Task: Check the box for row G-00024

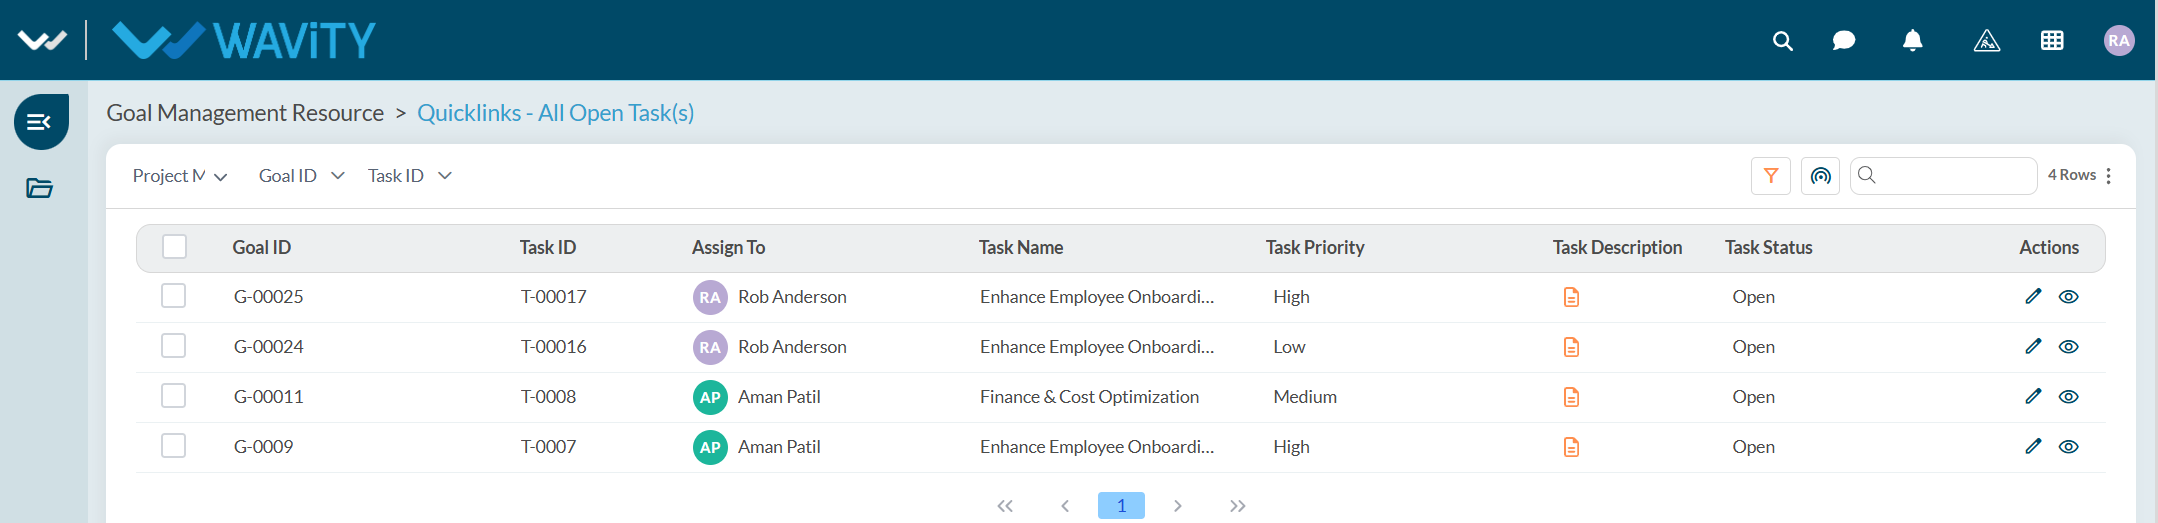Action: pyautogui.click(x=174, y=345)
